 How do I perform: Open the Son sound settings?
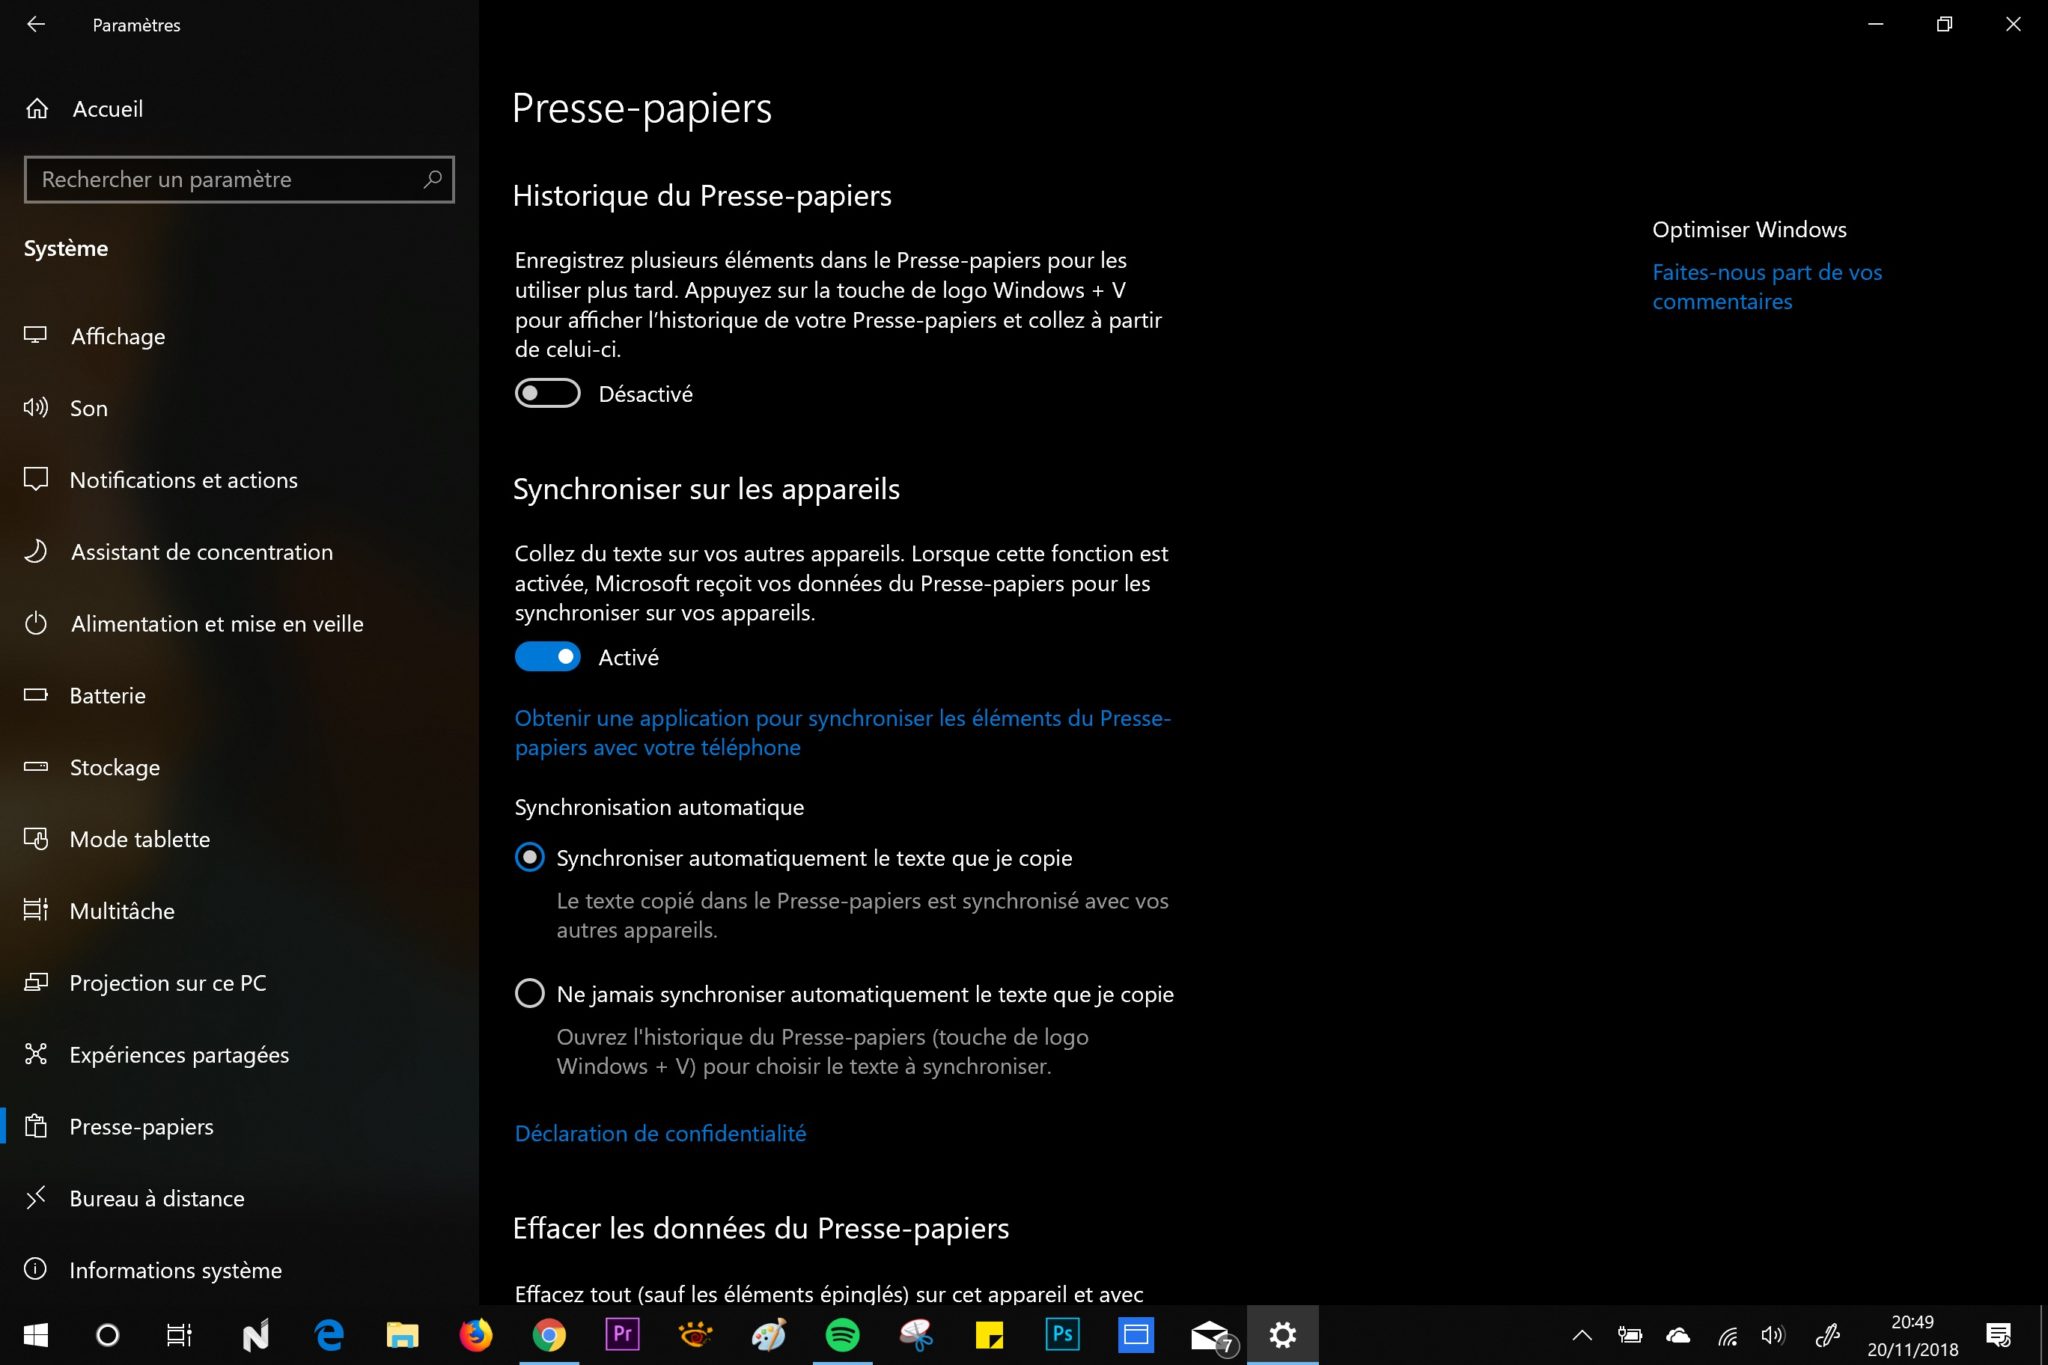click(88, 408)
